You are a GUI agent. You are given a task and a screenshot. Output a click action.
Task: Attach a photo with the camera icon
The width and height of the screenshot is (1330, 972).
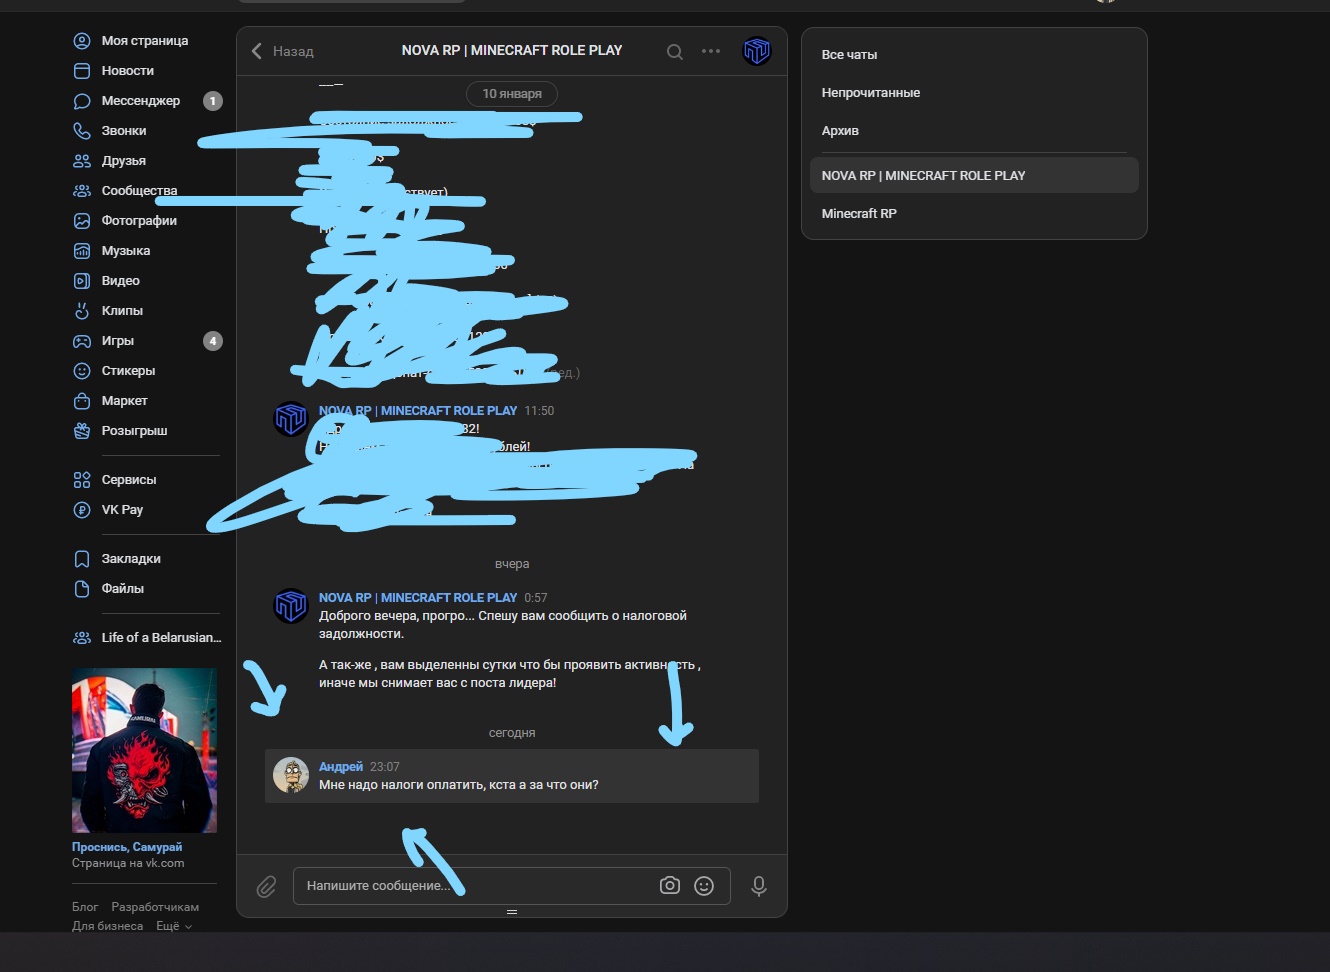pos(670,886)
